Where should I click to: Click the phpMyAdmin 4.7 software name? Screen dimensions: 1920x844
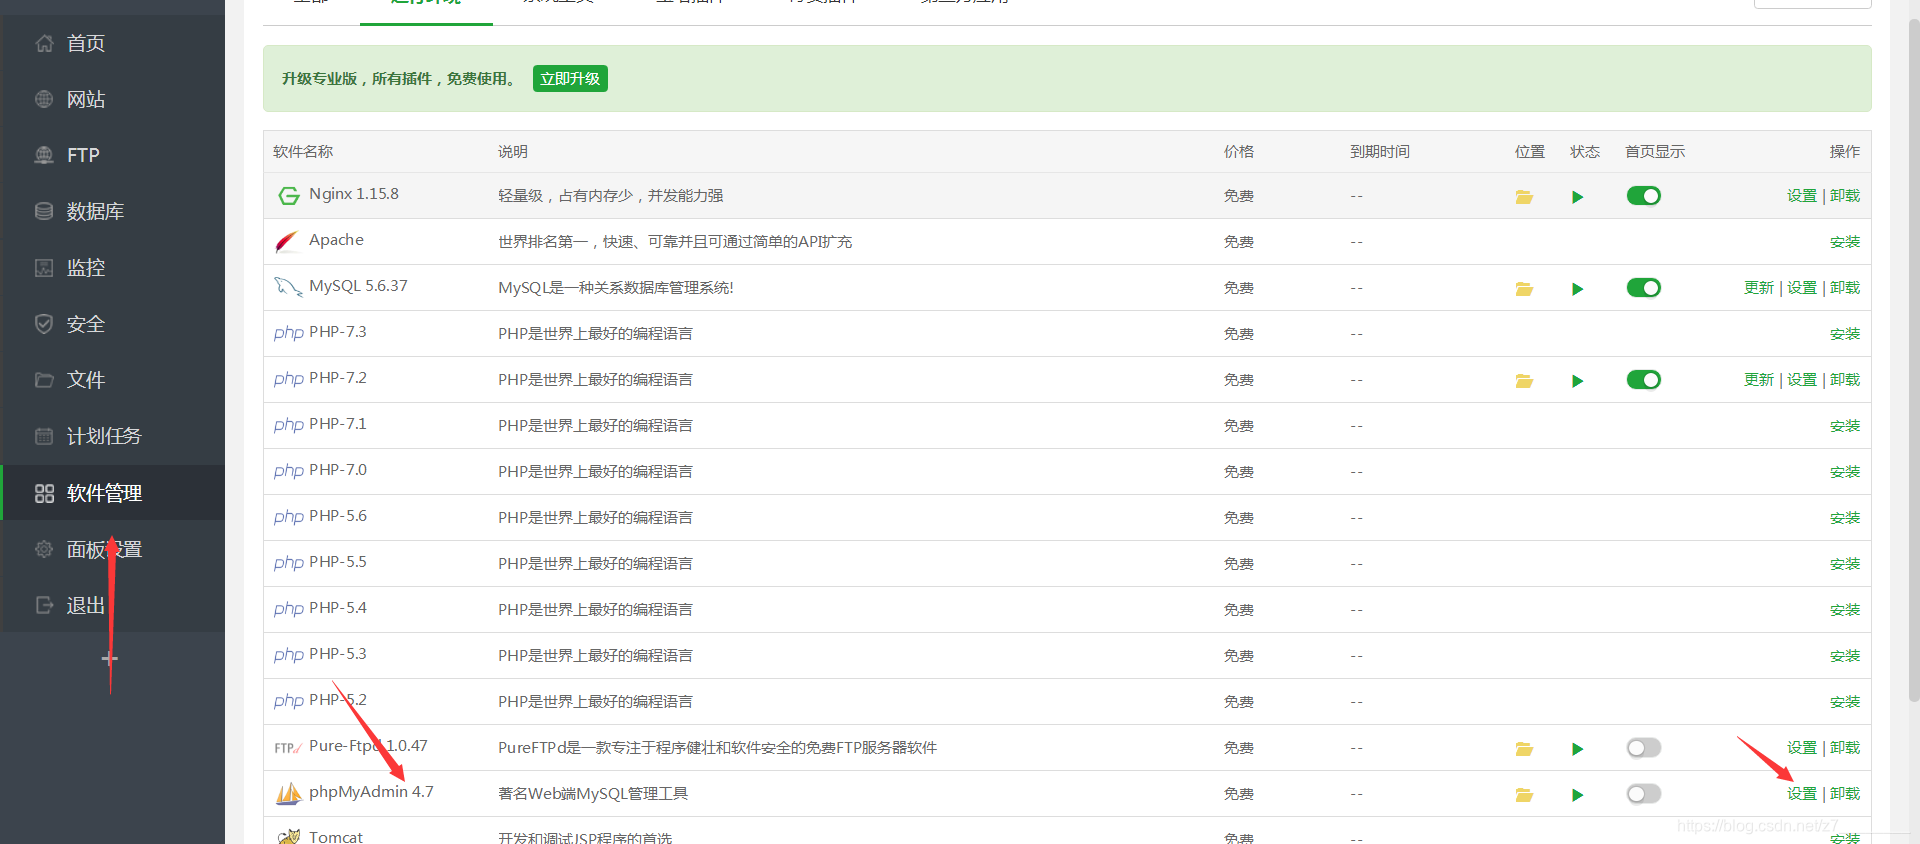[x=371, y=792]
